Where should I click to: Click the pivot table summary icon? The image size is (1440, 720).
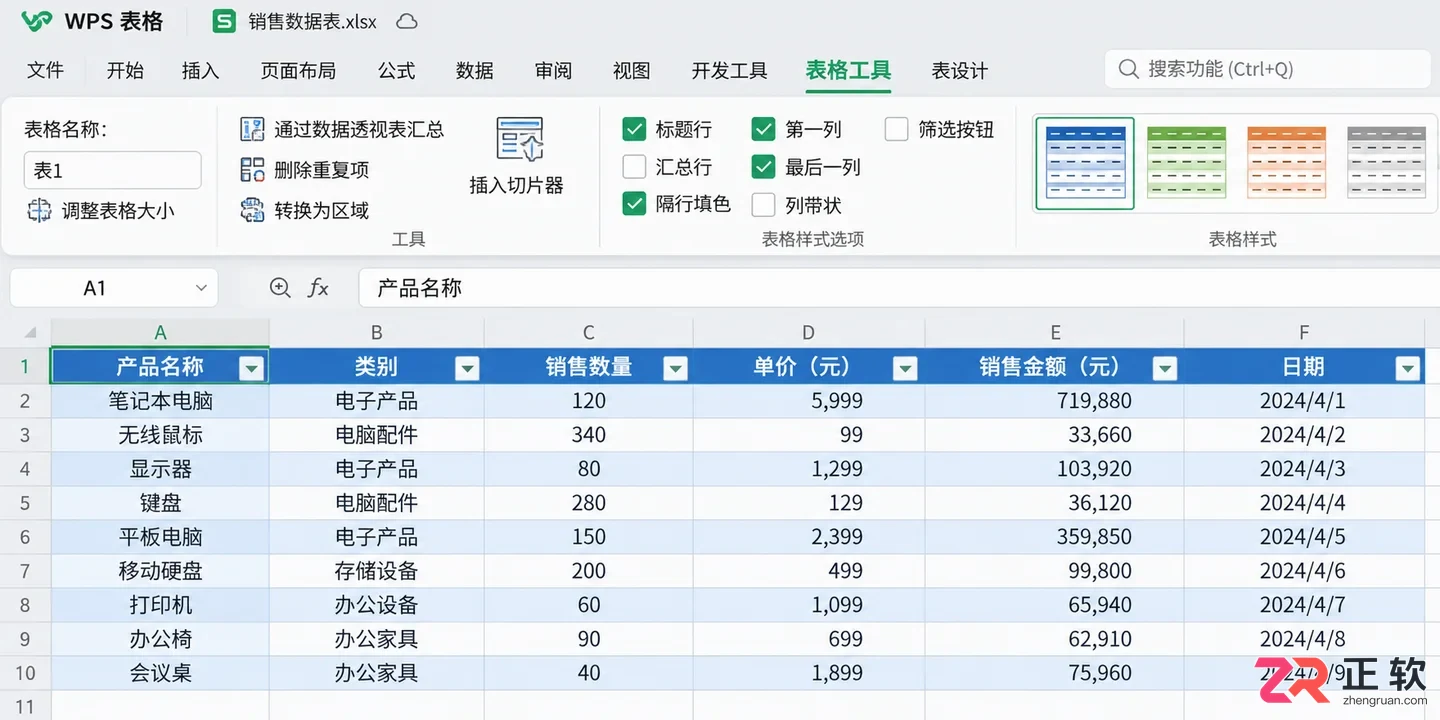[x=252, y=129]
